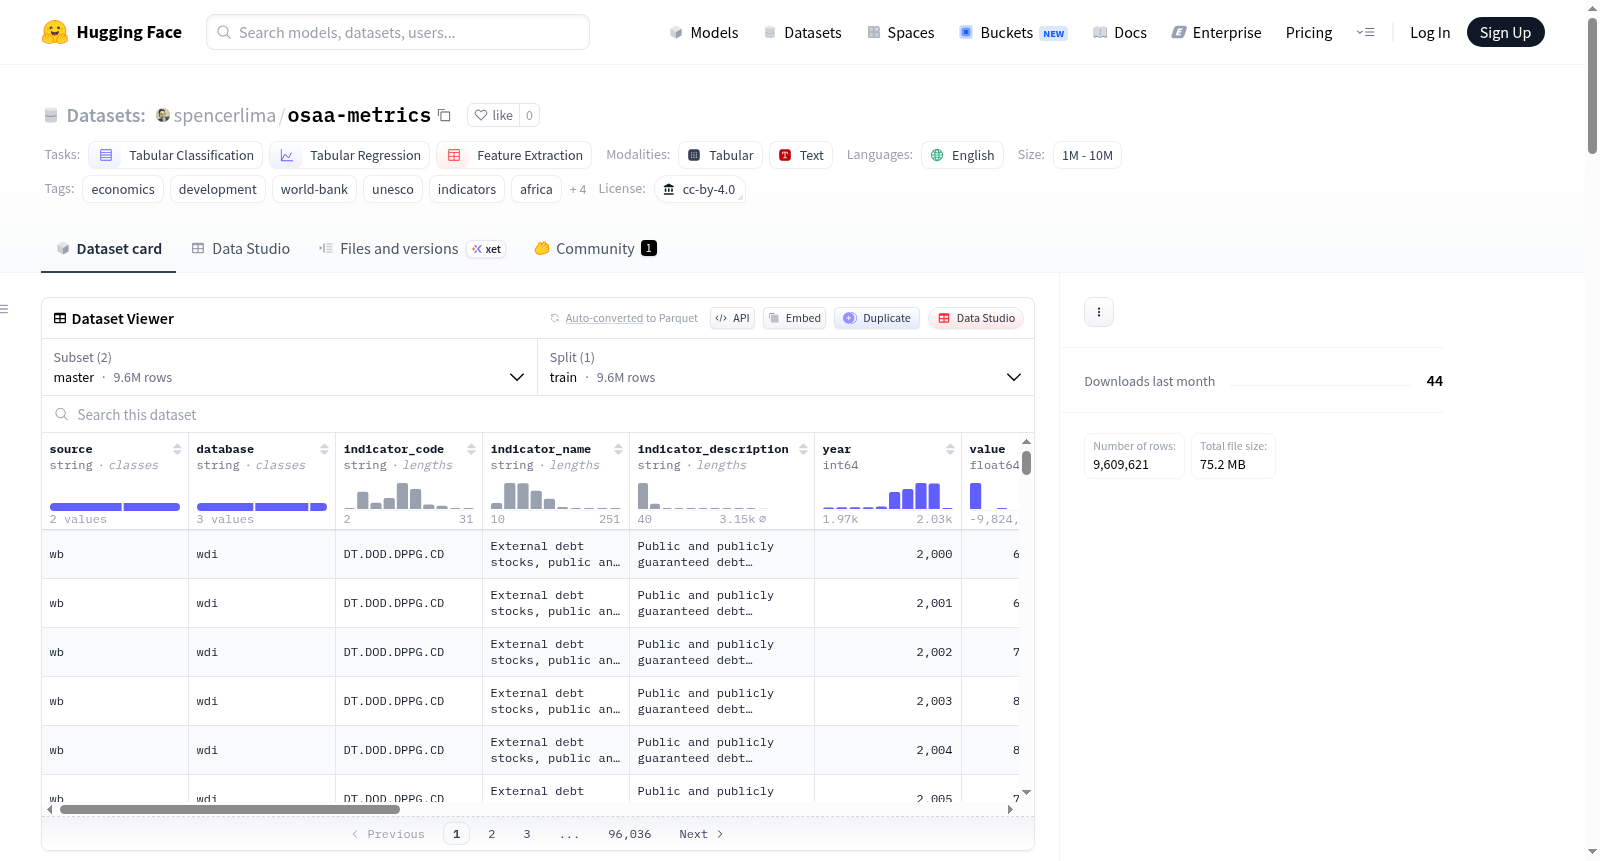
Task: Click the development tag
Action: (218, 189)
